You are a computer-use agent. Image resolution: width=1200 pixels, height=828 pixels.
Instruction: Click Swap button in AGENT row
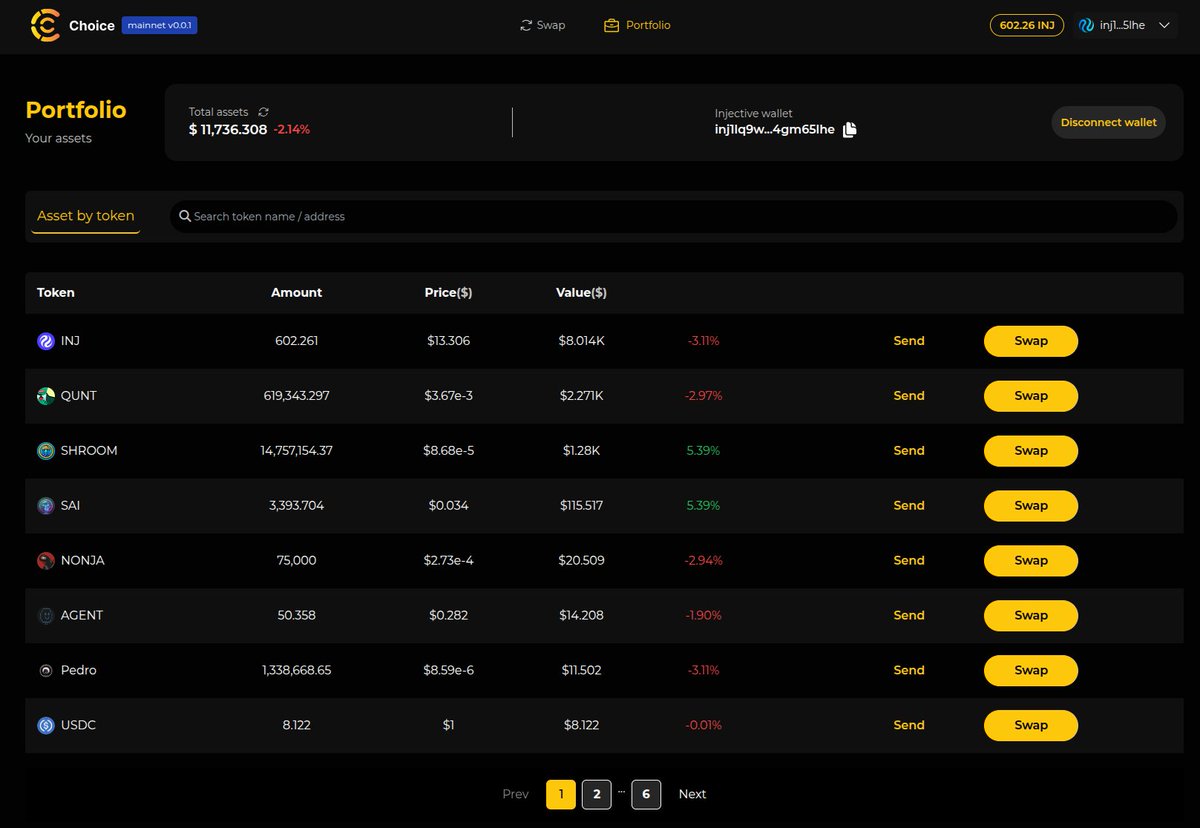coord(1031,616)
